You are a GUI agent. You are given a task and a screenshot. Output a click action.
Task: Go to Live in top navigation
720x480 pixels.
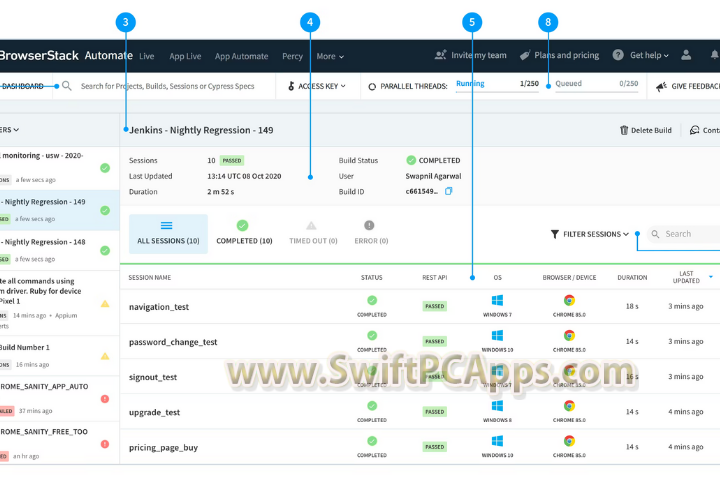(146, 56)
